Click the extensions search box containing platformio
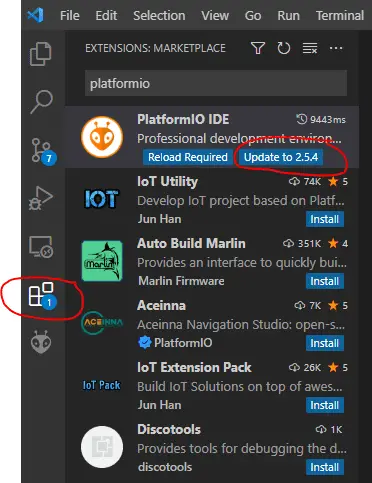 click(216, 83)
